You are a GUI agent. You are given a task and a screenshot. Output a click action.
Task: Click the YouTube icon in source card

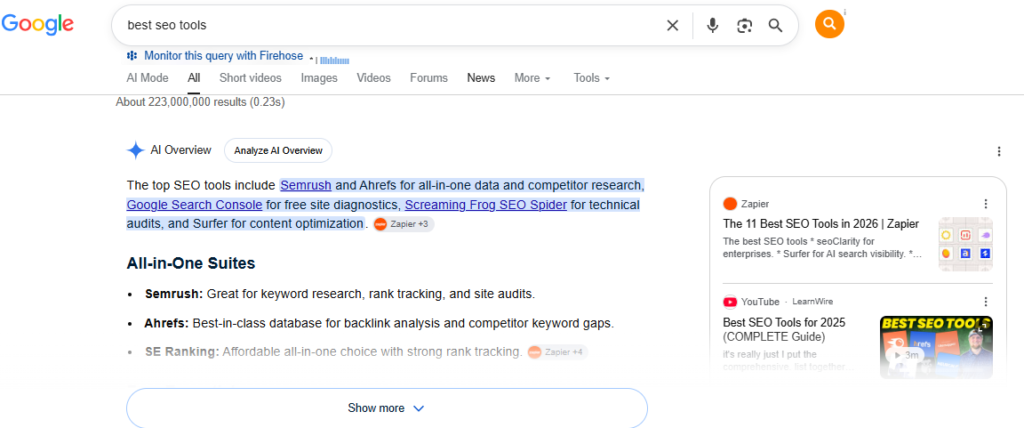[x=730, y=302]
